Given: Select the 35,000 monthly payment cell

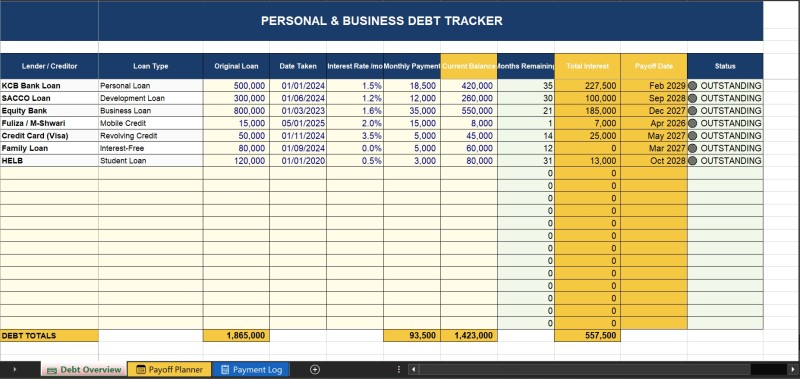Looking at the screenshot, I should pos(412,111).
